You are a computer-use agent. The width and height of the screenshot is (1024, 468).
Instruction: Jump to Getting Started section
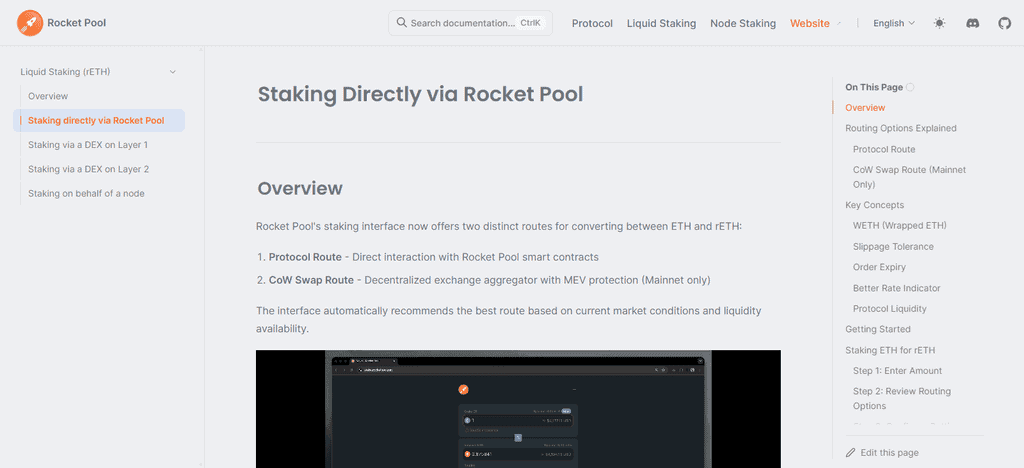(x=878, y=329)
